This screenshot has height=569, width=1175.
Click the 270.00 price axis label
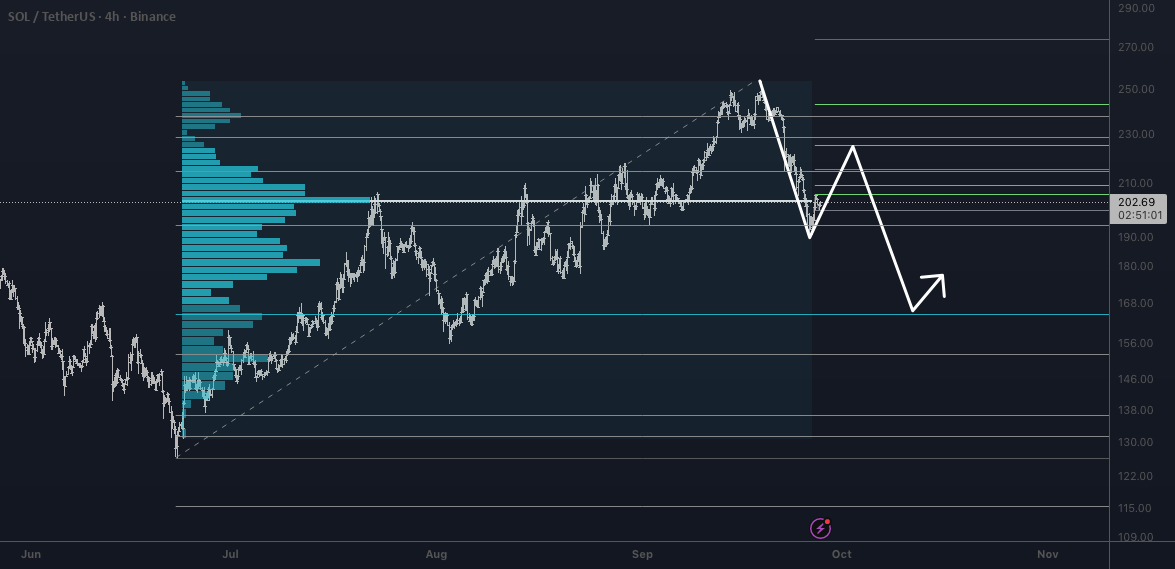coord(1136,47)
